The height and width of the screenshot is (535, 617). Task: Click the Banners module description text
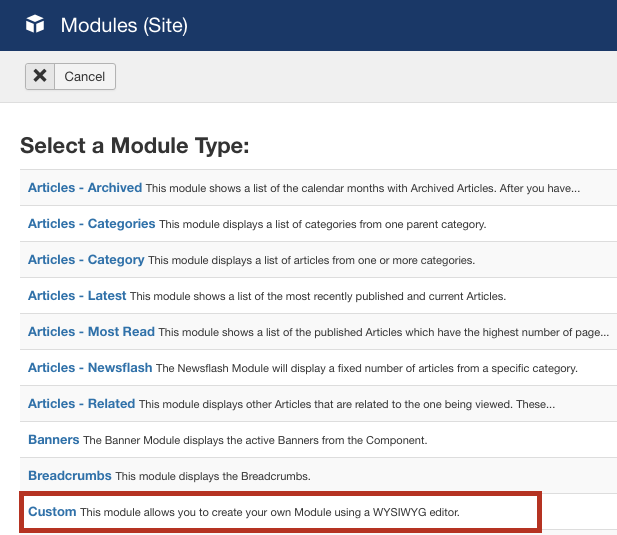(255, 440)
